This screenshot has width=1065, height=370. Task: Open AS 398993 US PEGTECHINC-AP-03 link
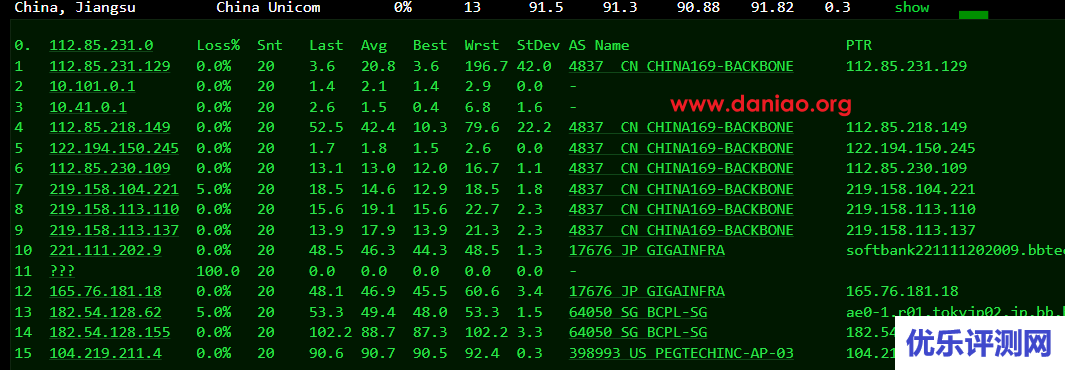click(x=681, y=353)
